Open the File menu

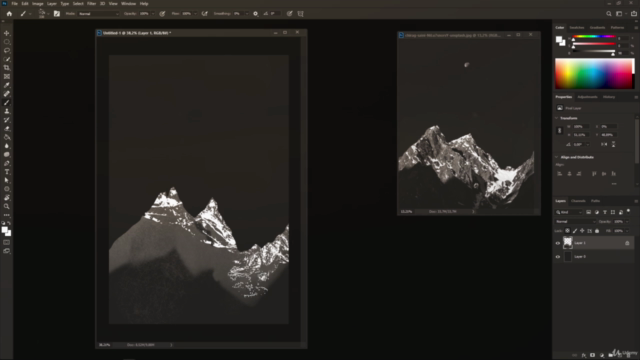click(x=14, y=4)
